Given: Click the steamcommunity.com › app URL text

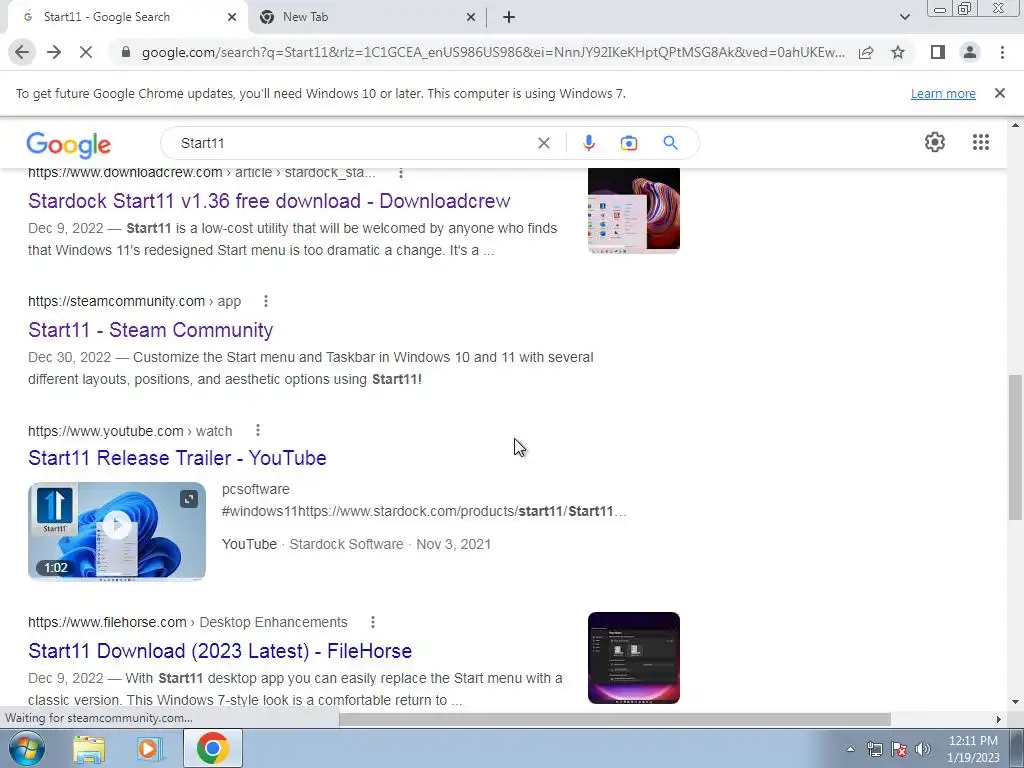Looking at the screenshot, I should [x=135, y=301].
